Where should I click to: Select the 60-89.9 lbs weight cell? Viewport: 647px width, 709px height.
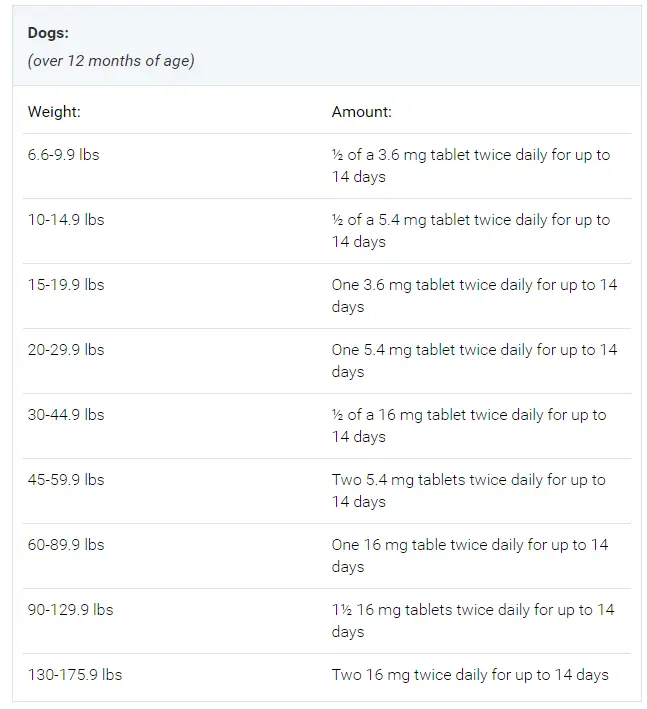click(x=66, y=545)
